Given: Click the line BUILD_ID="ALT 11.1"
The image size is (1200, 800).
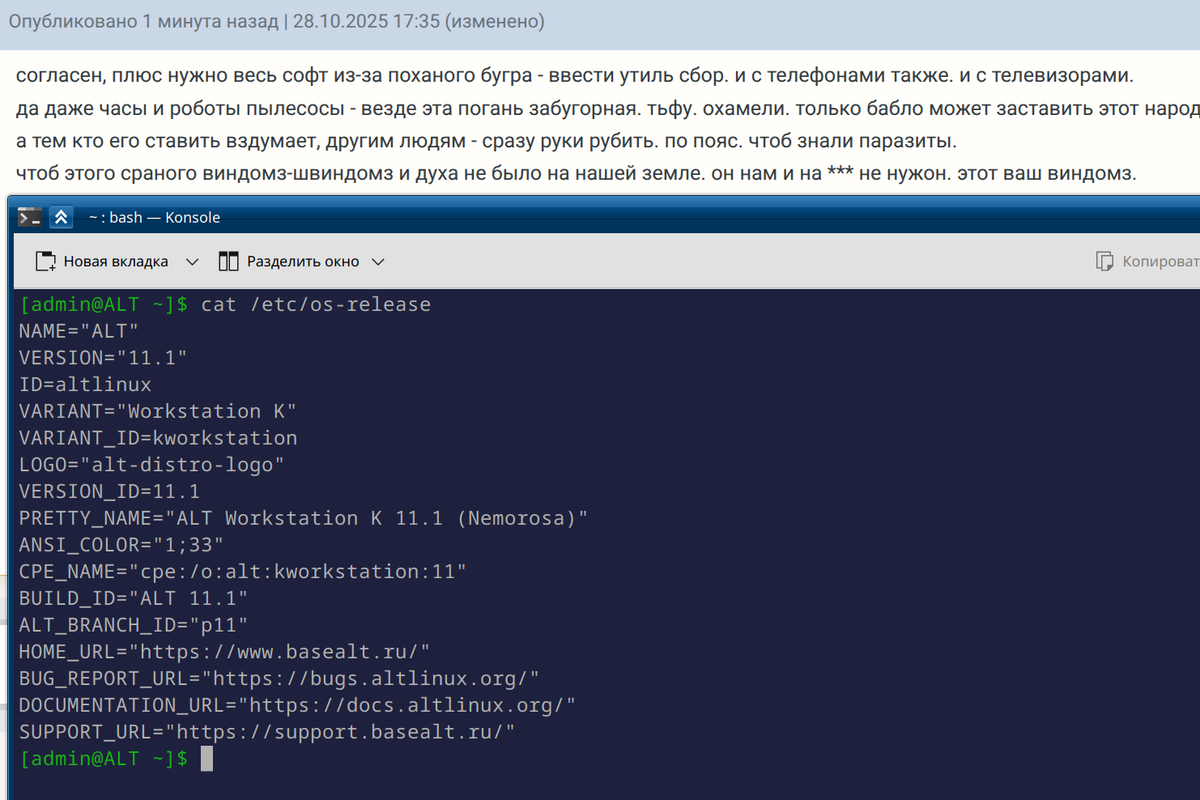Looking at the screenshot, I should click(134, 598).
